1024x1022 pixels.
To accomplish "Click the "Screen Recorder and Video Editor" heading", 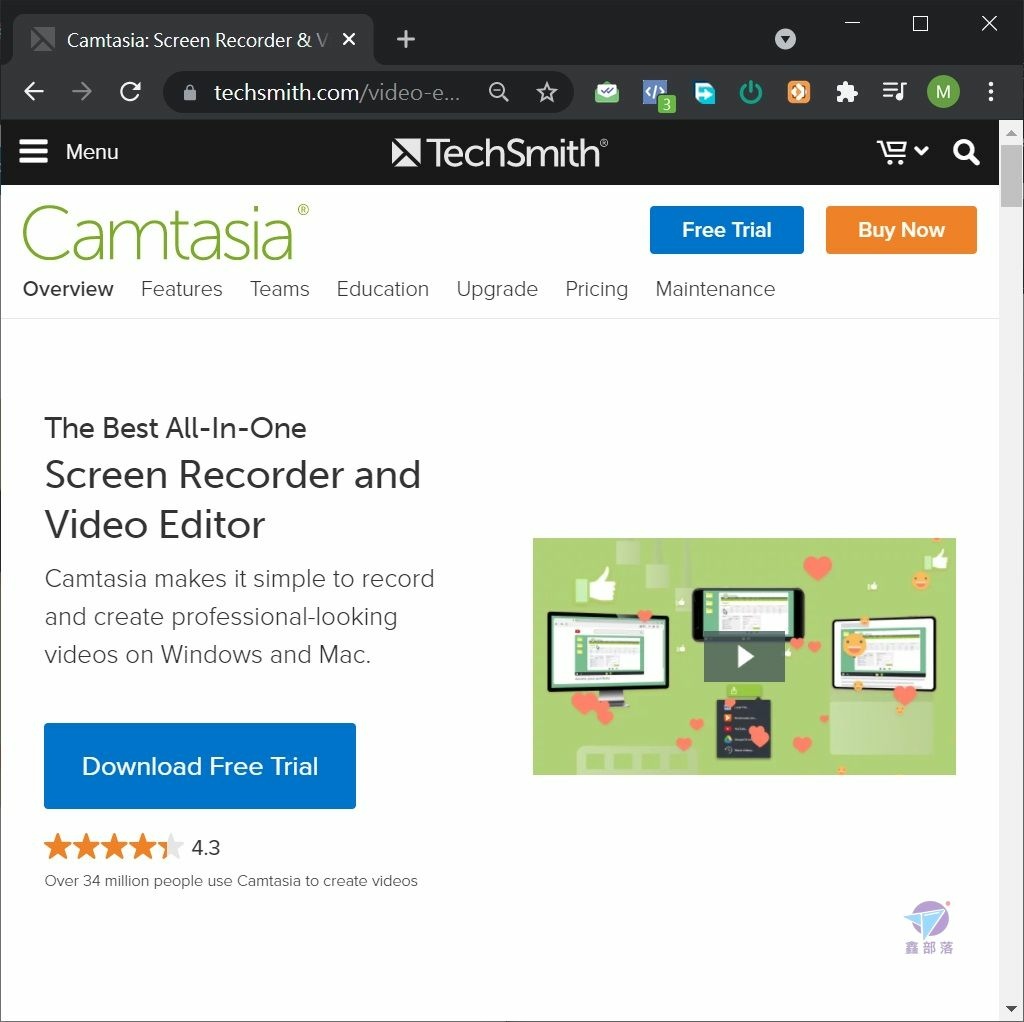I will (x=232, y=500).
